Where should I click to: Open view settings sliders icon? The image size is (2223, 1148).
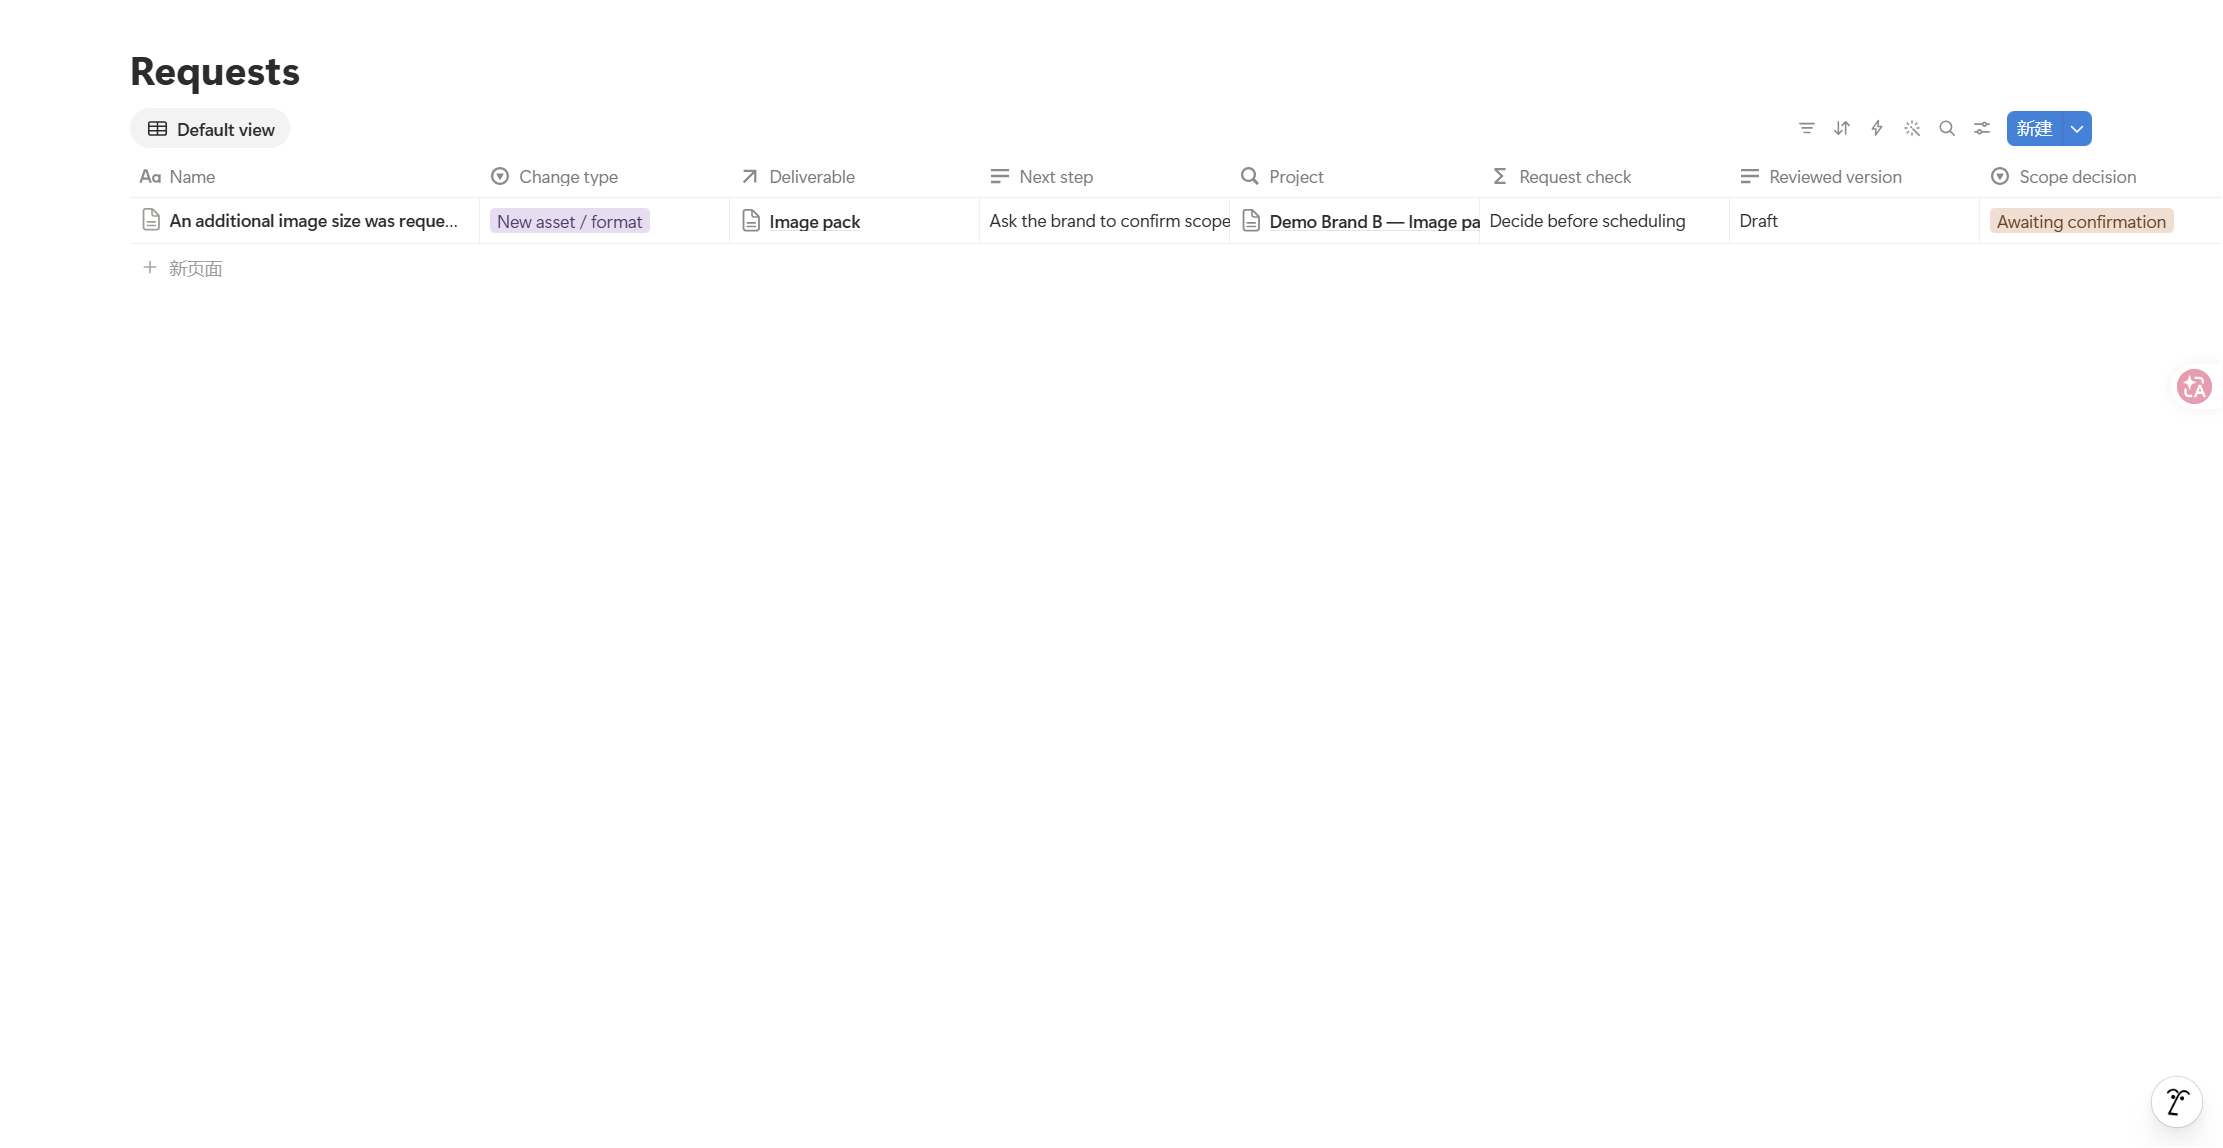(1981, 128)
